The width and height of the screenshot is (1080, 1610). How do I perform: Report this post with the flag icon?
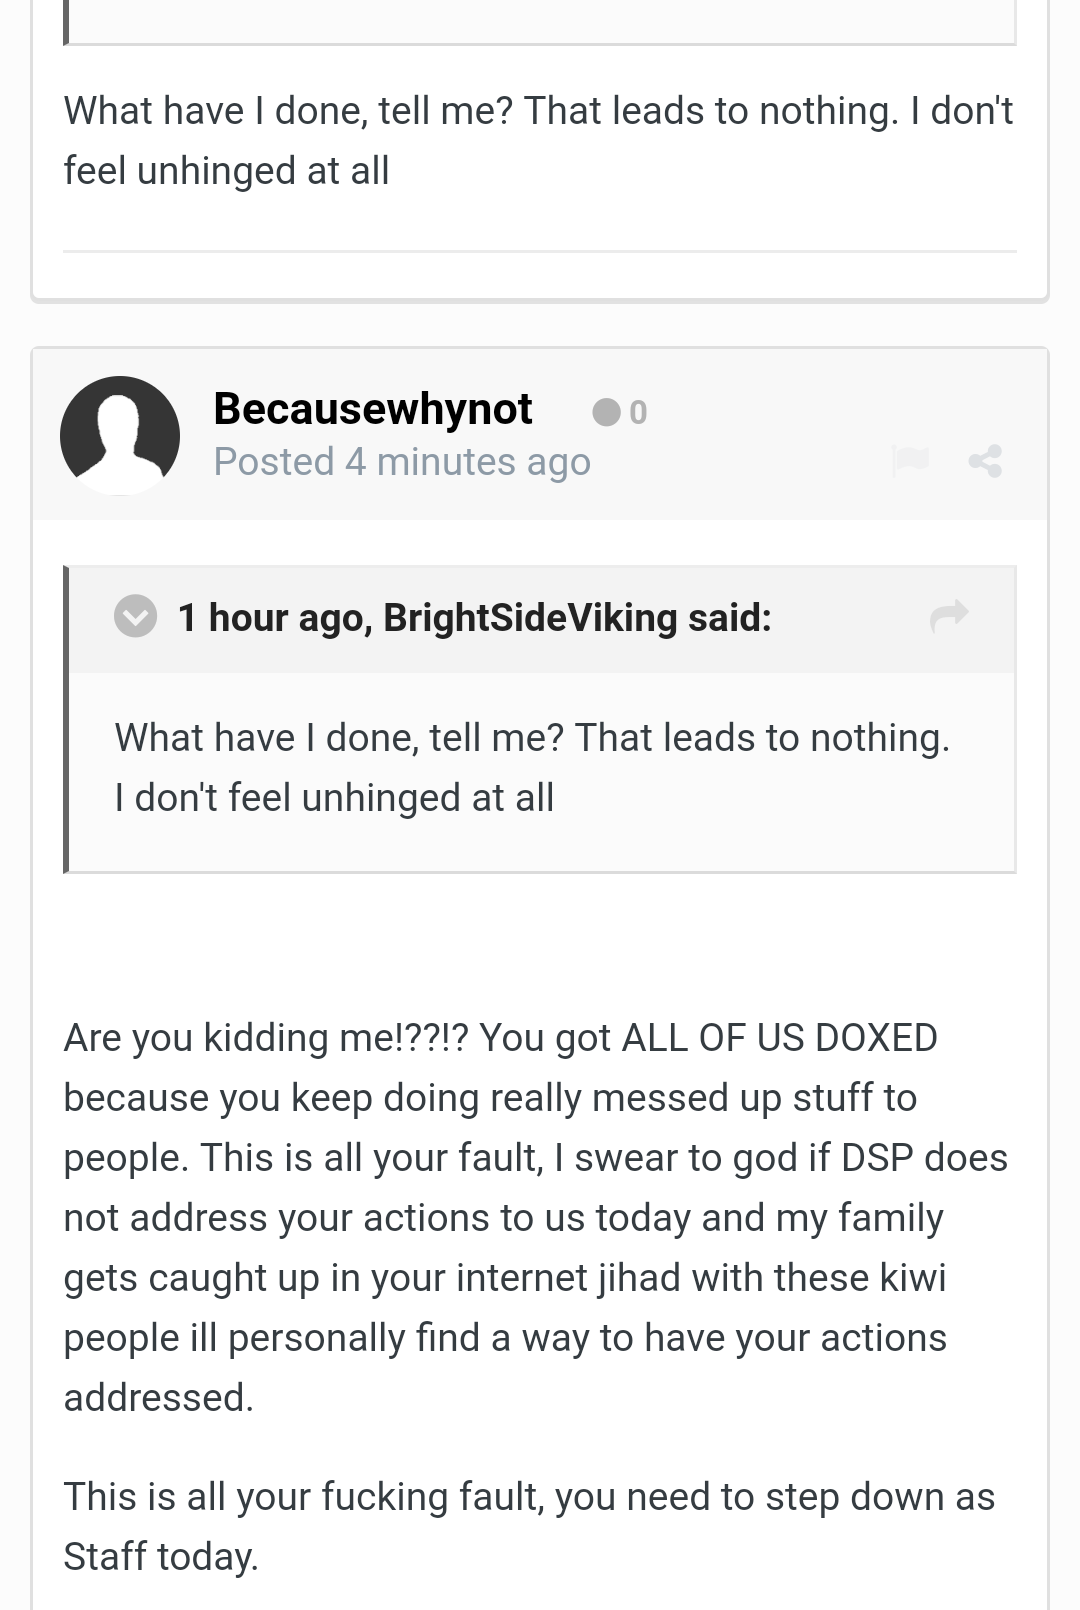910,460
